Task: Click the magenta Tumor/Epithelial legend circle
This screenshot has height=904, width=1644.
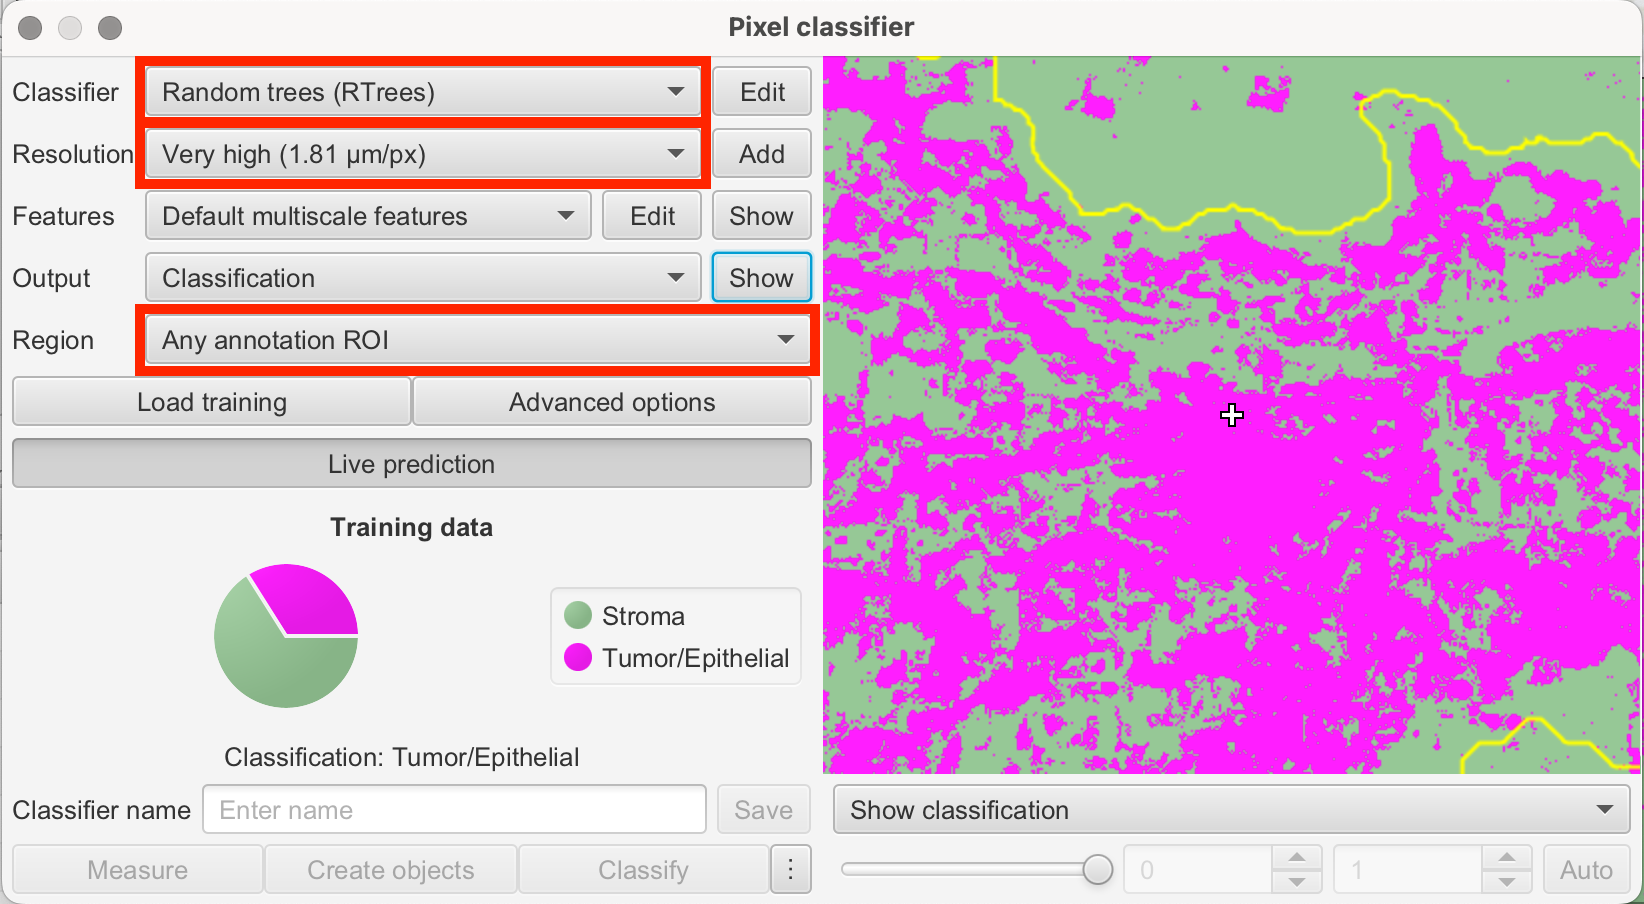Action: pyautogui.click(x=578, y=658)
